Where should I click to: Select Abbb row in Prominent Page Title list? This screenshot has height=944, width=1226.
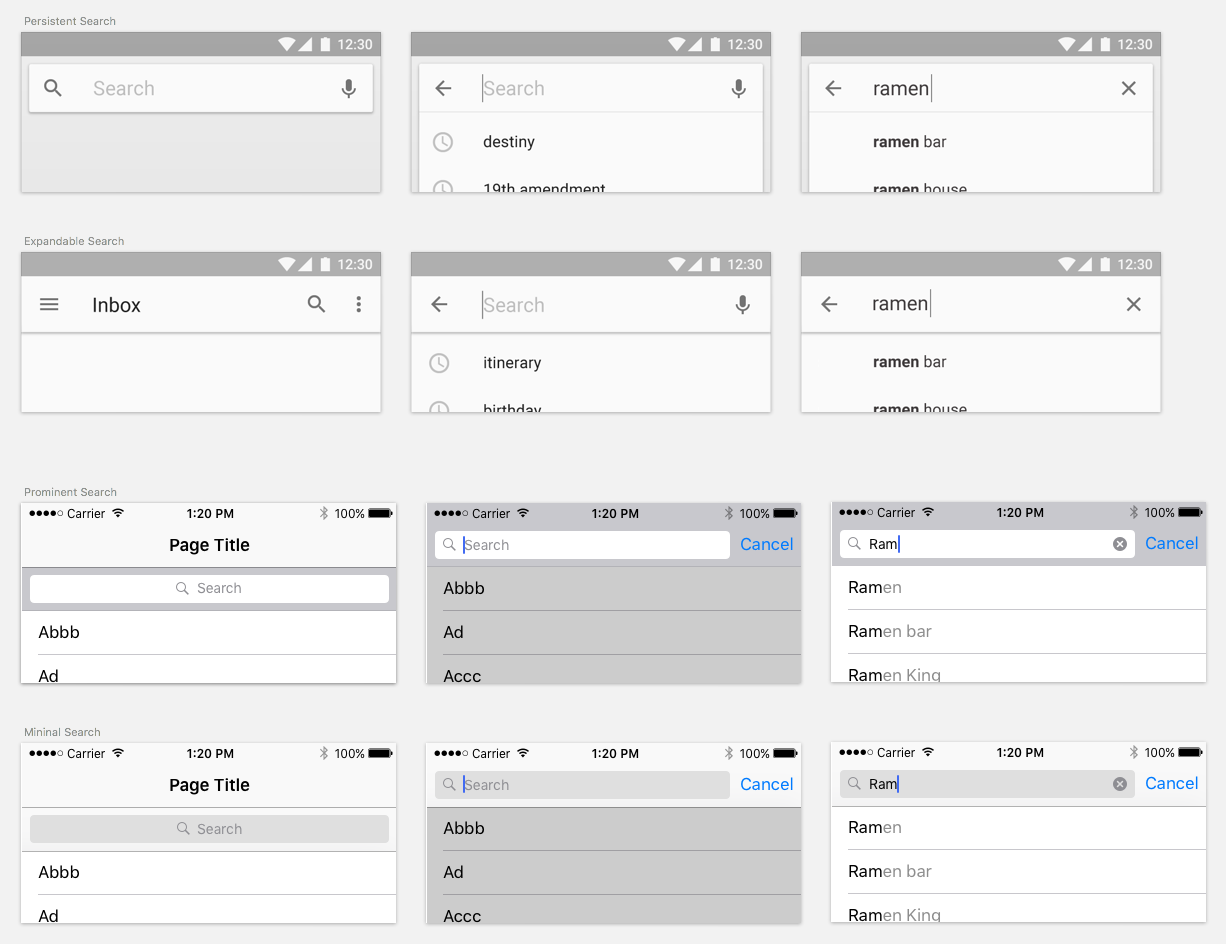[209, 632]
